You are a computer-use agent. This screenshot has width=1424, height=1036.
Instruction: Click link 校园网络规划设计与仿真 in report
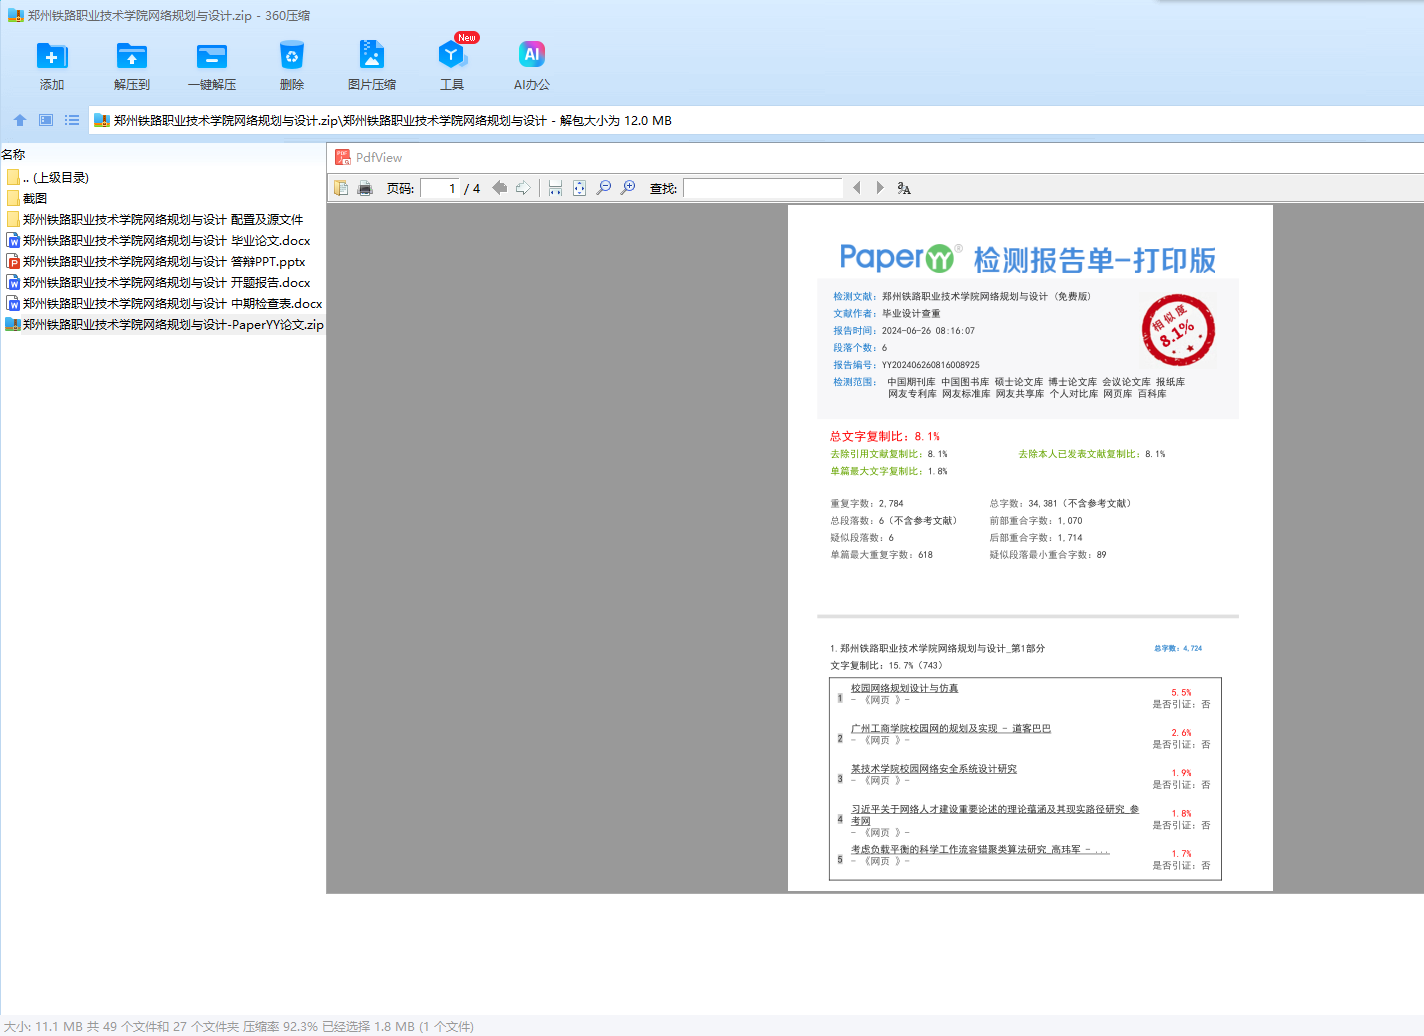click(x=904, y=688)
